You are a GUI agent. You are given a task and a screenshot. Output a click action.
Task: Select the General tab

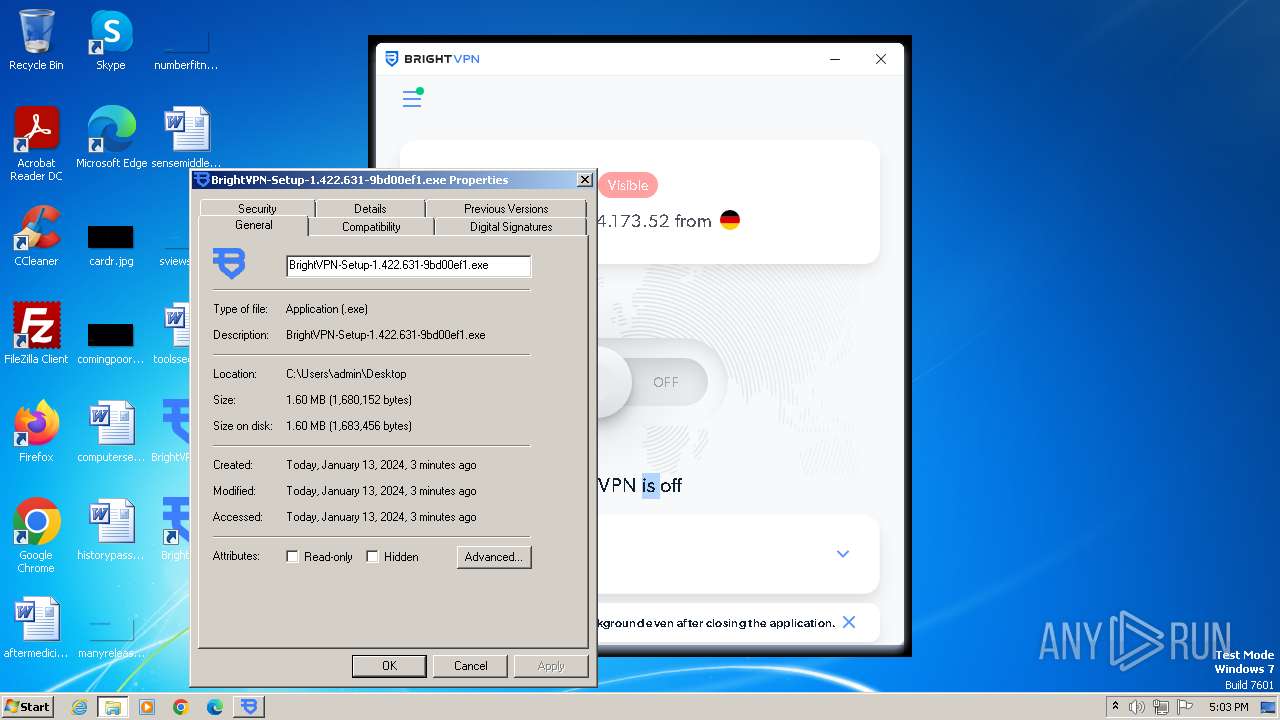coord(254,225)
